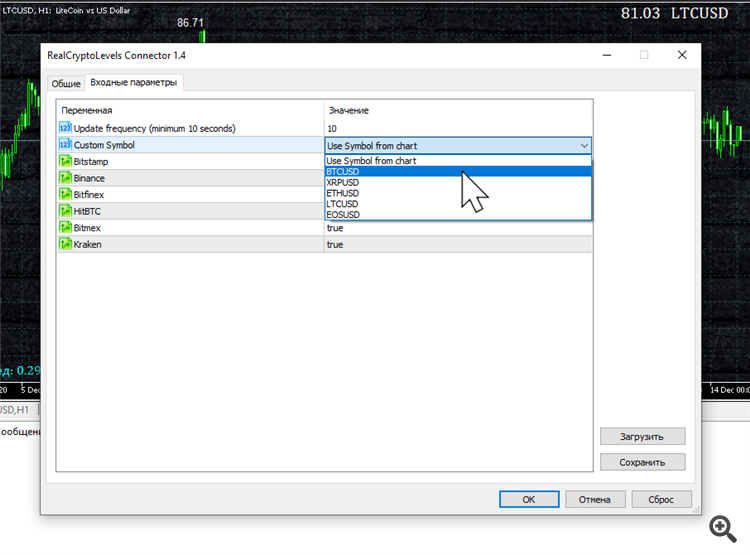
Task: Switch to the Общие tab
Action: [x=66, y=83]
